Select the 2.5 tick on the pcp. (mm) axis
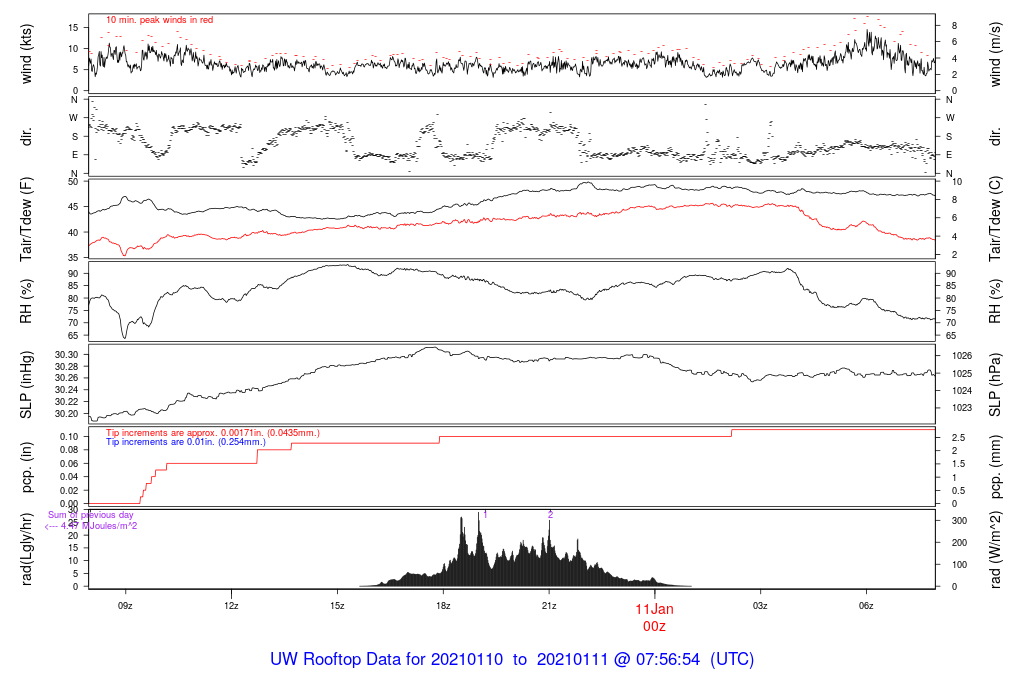Screen dimensions: 1024x700 coord(959,438)
